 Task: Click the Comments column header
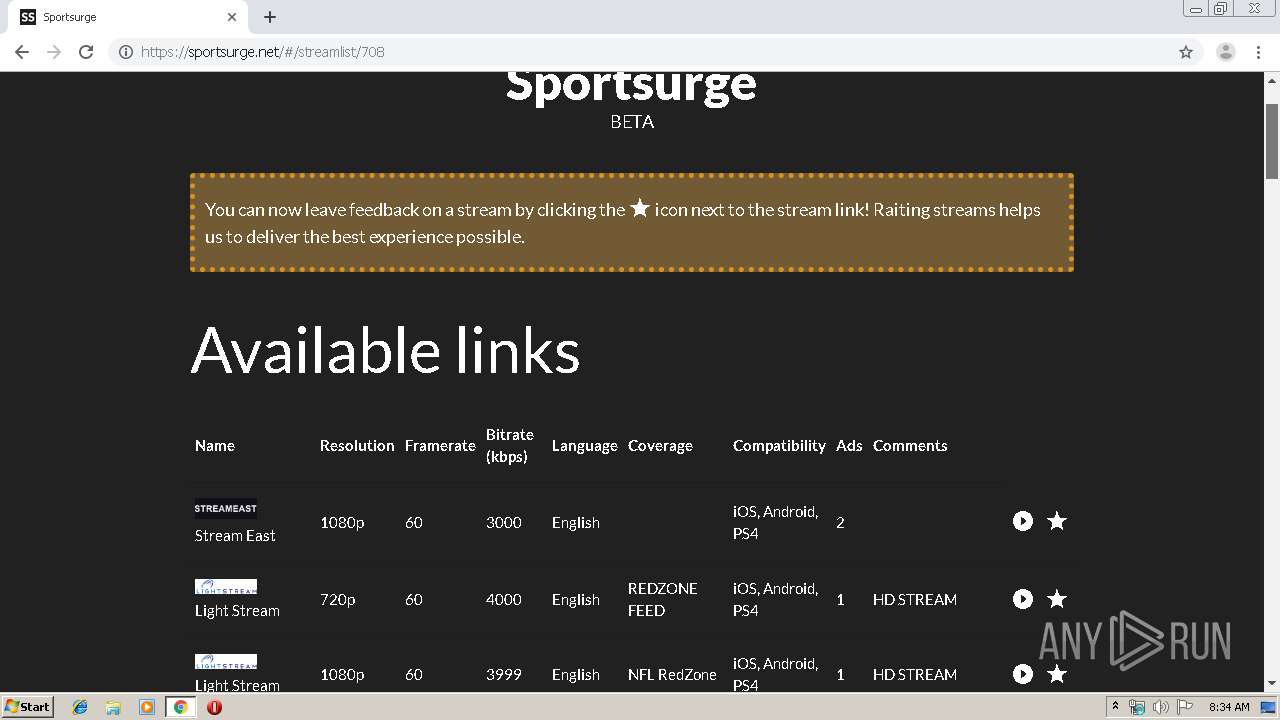910,446
